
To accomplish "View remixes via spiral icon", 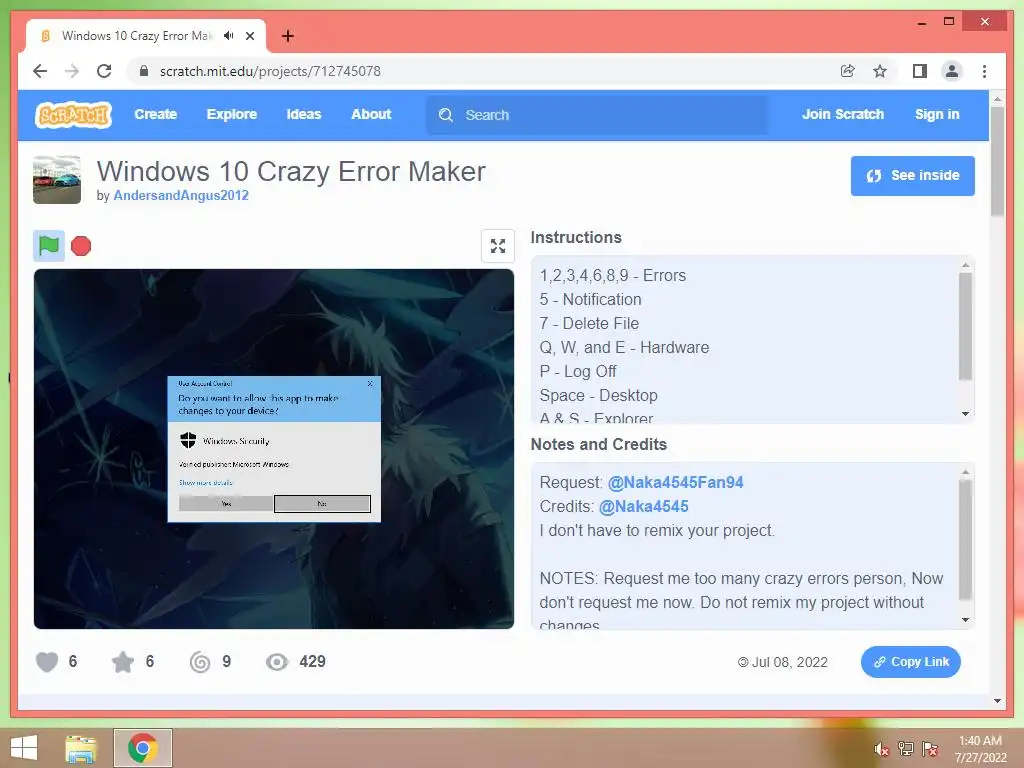I will (x=200, y=662).
